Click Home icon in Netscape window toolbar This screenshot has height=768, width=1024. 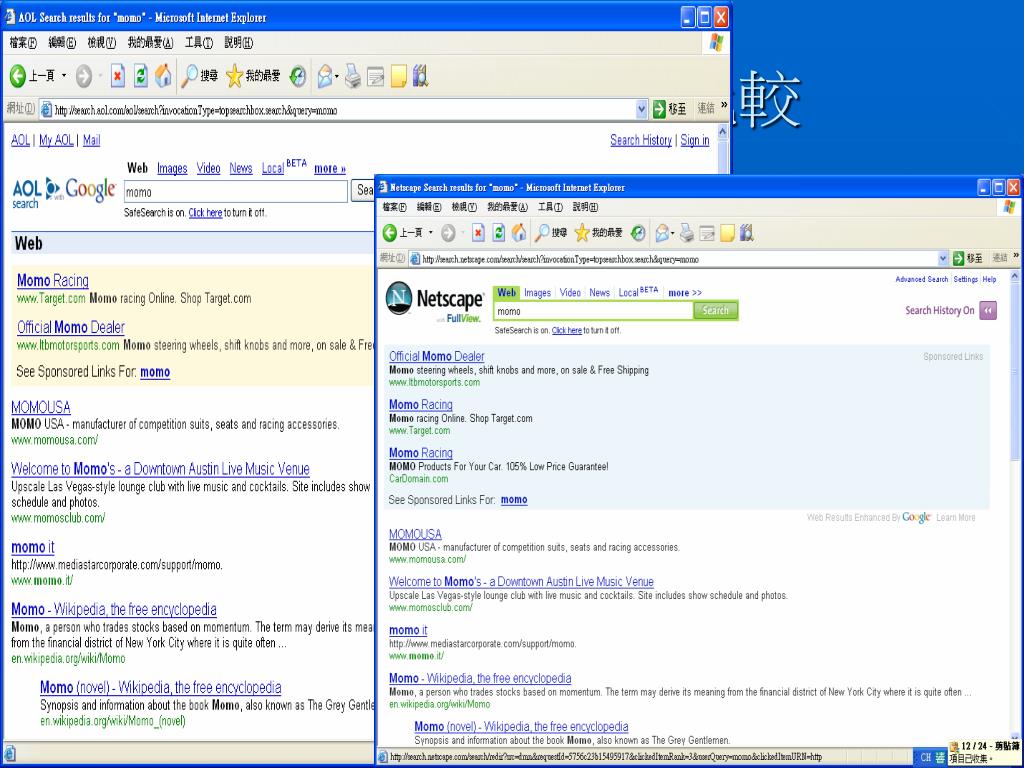[519, 232]
